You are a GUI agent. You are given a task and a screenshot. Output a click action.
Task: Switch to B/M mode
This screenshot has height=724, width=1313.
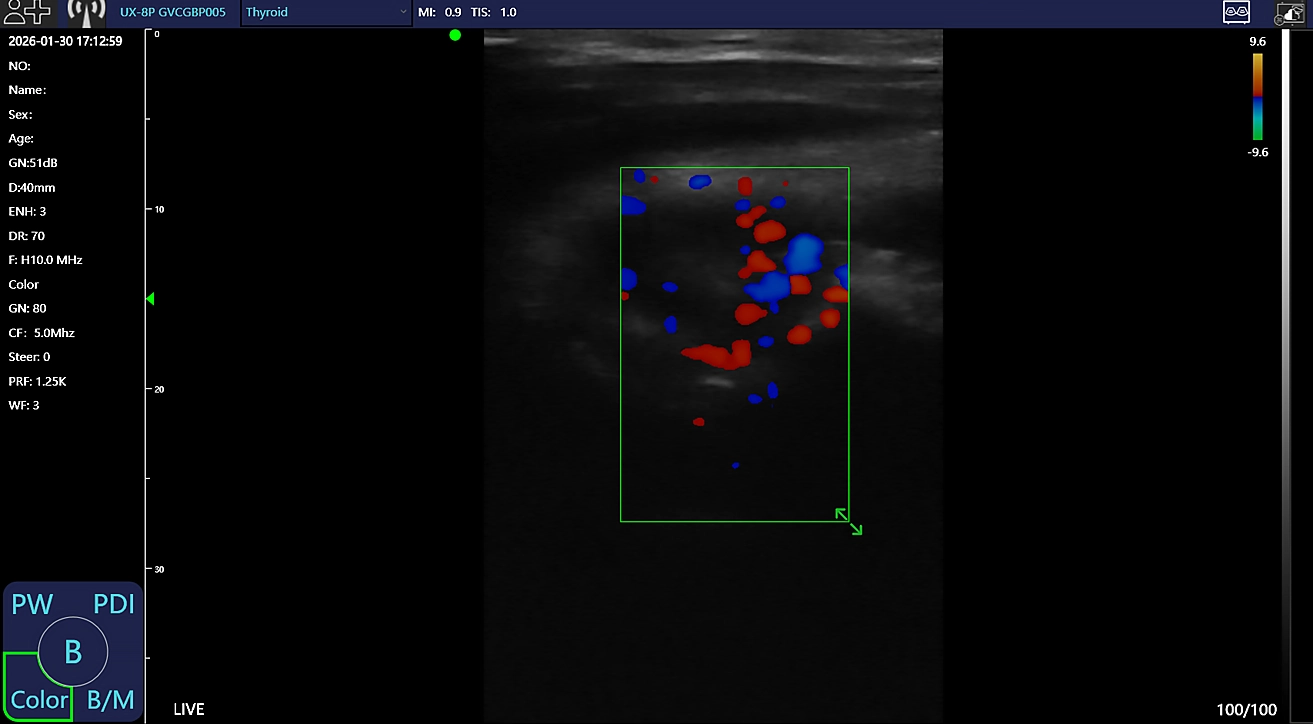pos(111,700)
